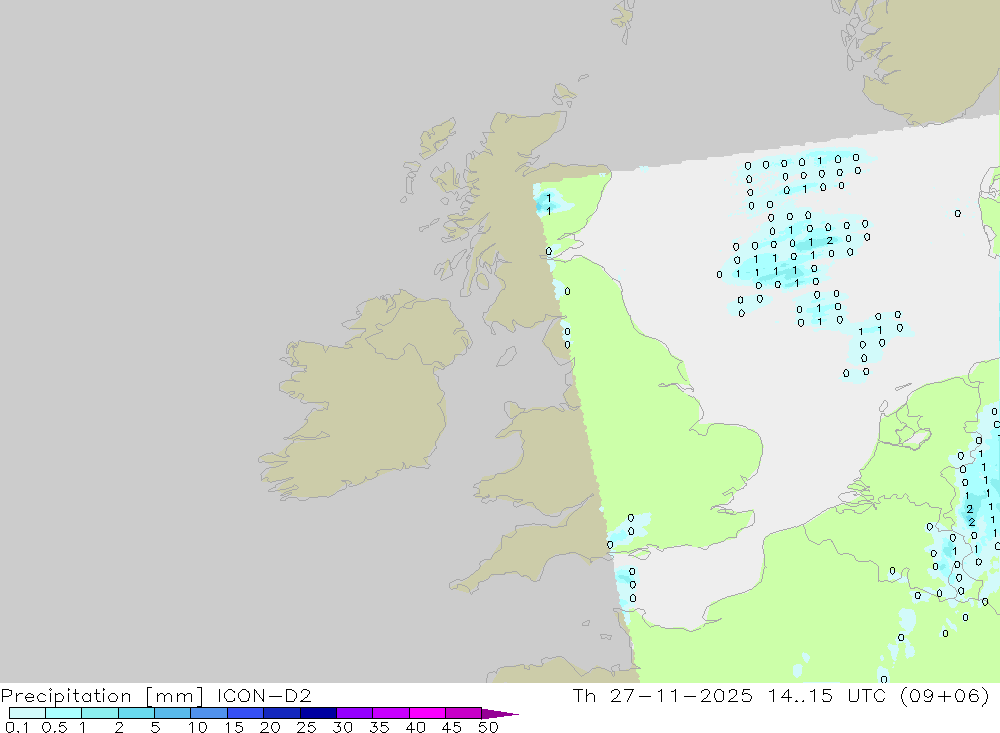Select the 1–2 mm legend color box
Screen dimensions: 1000x733
click(100, 713)
